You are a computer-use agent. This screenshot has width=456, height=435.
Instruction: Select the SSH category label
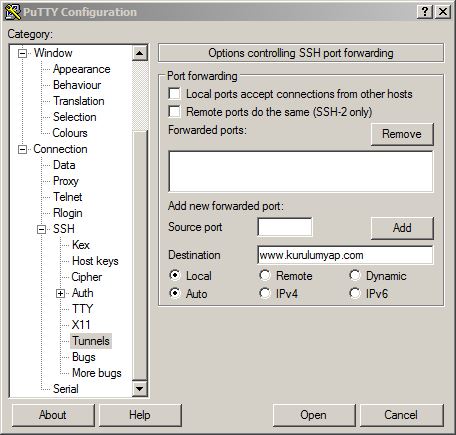click(64, 229)
